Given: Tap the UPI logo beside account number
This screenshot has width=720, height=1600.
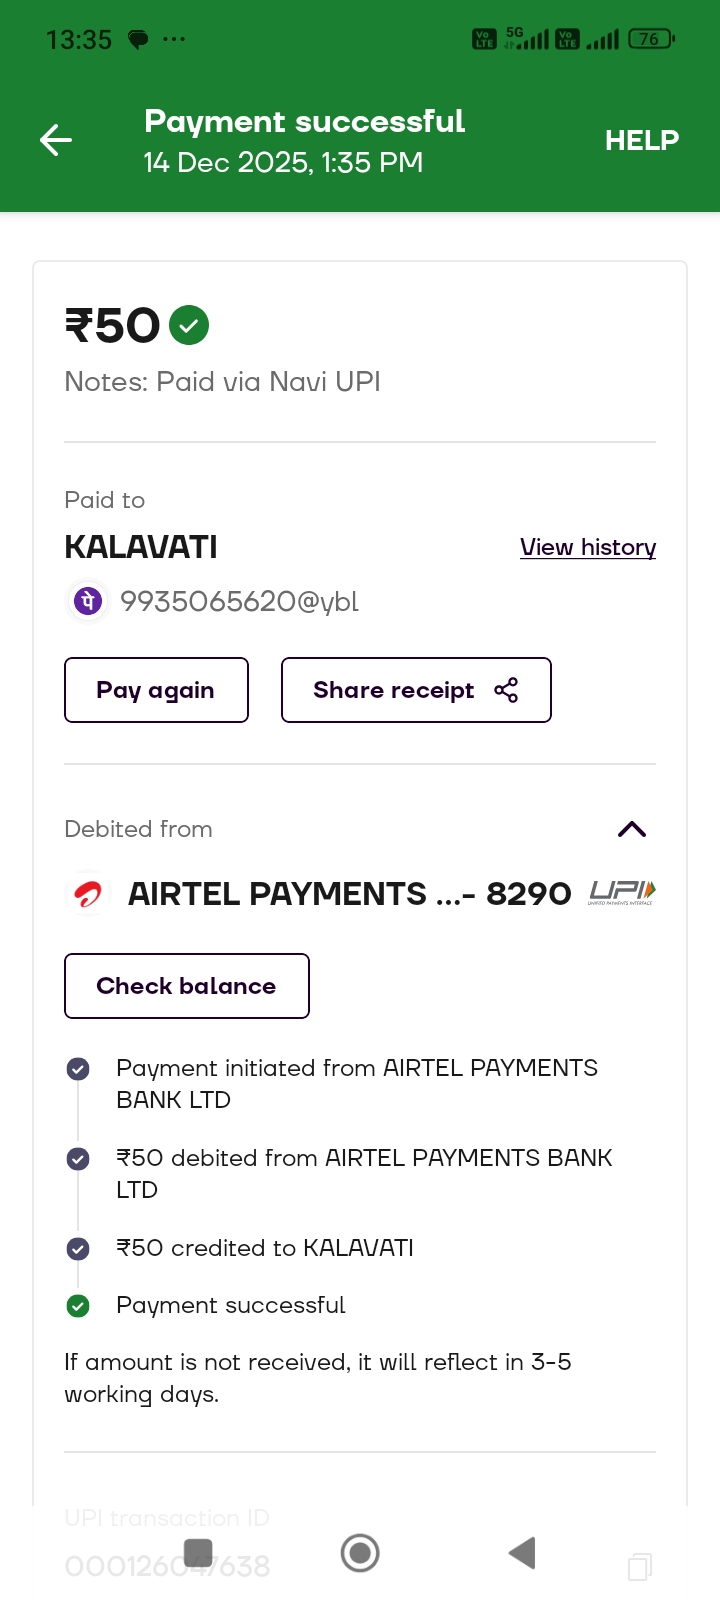Looking at the screenshot, I should click(x=622, y=893).
